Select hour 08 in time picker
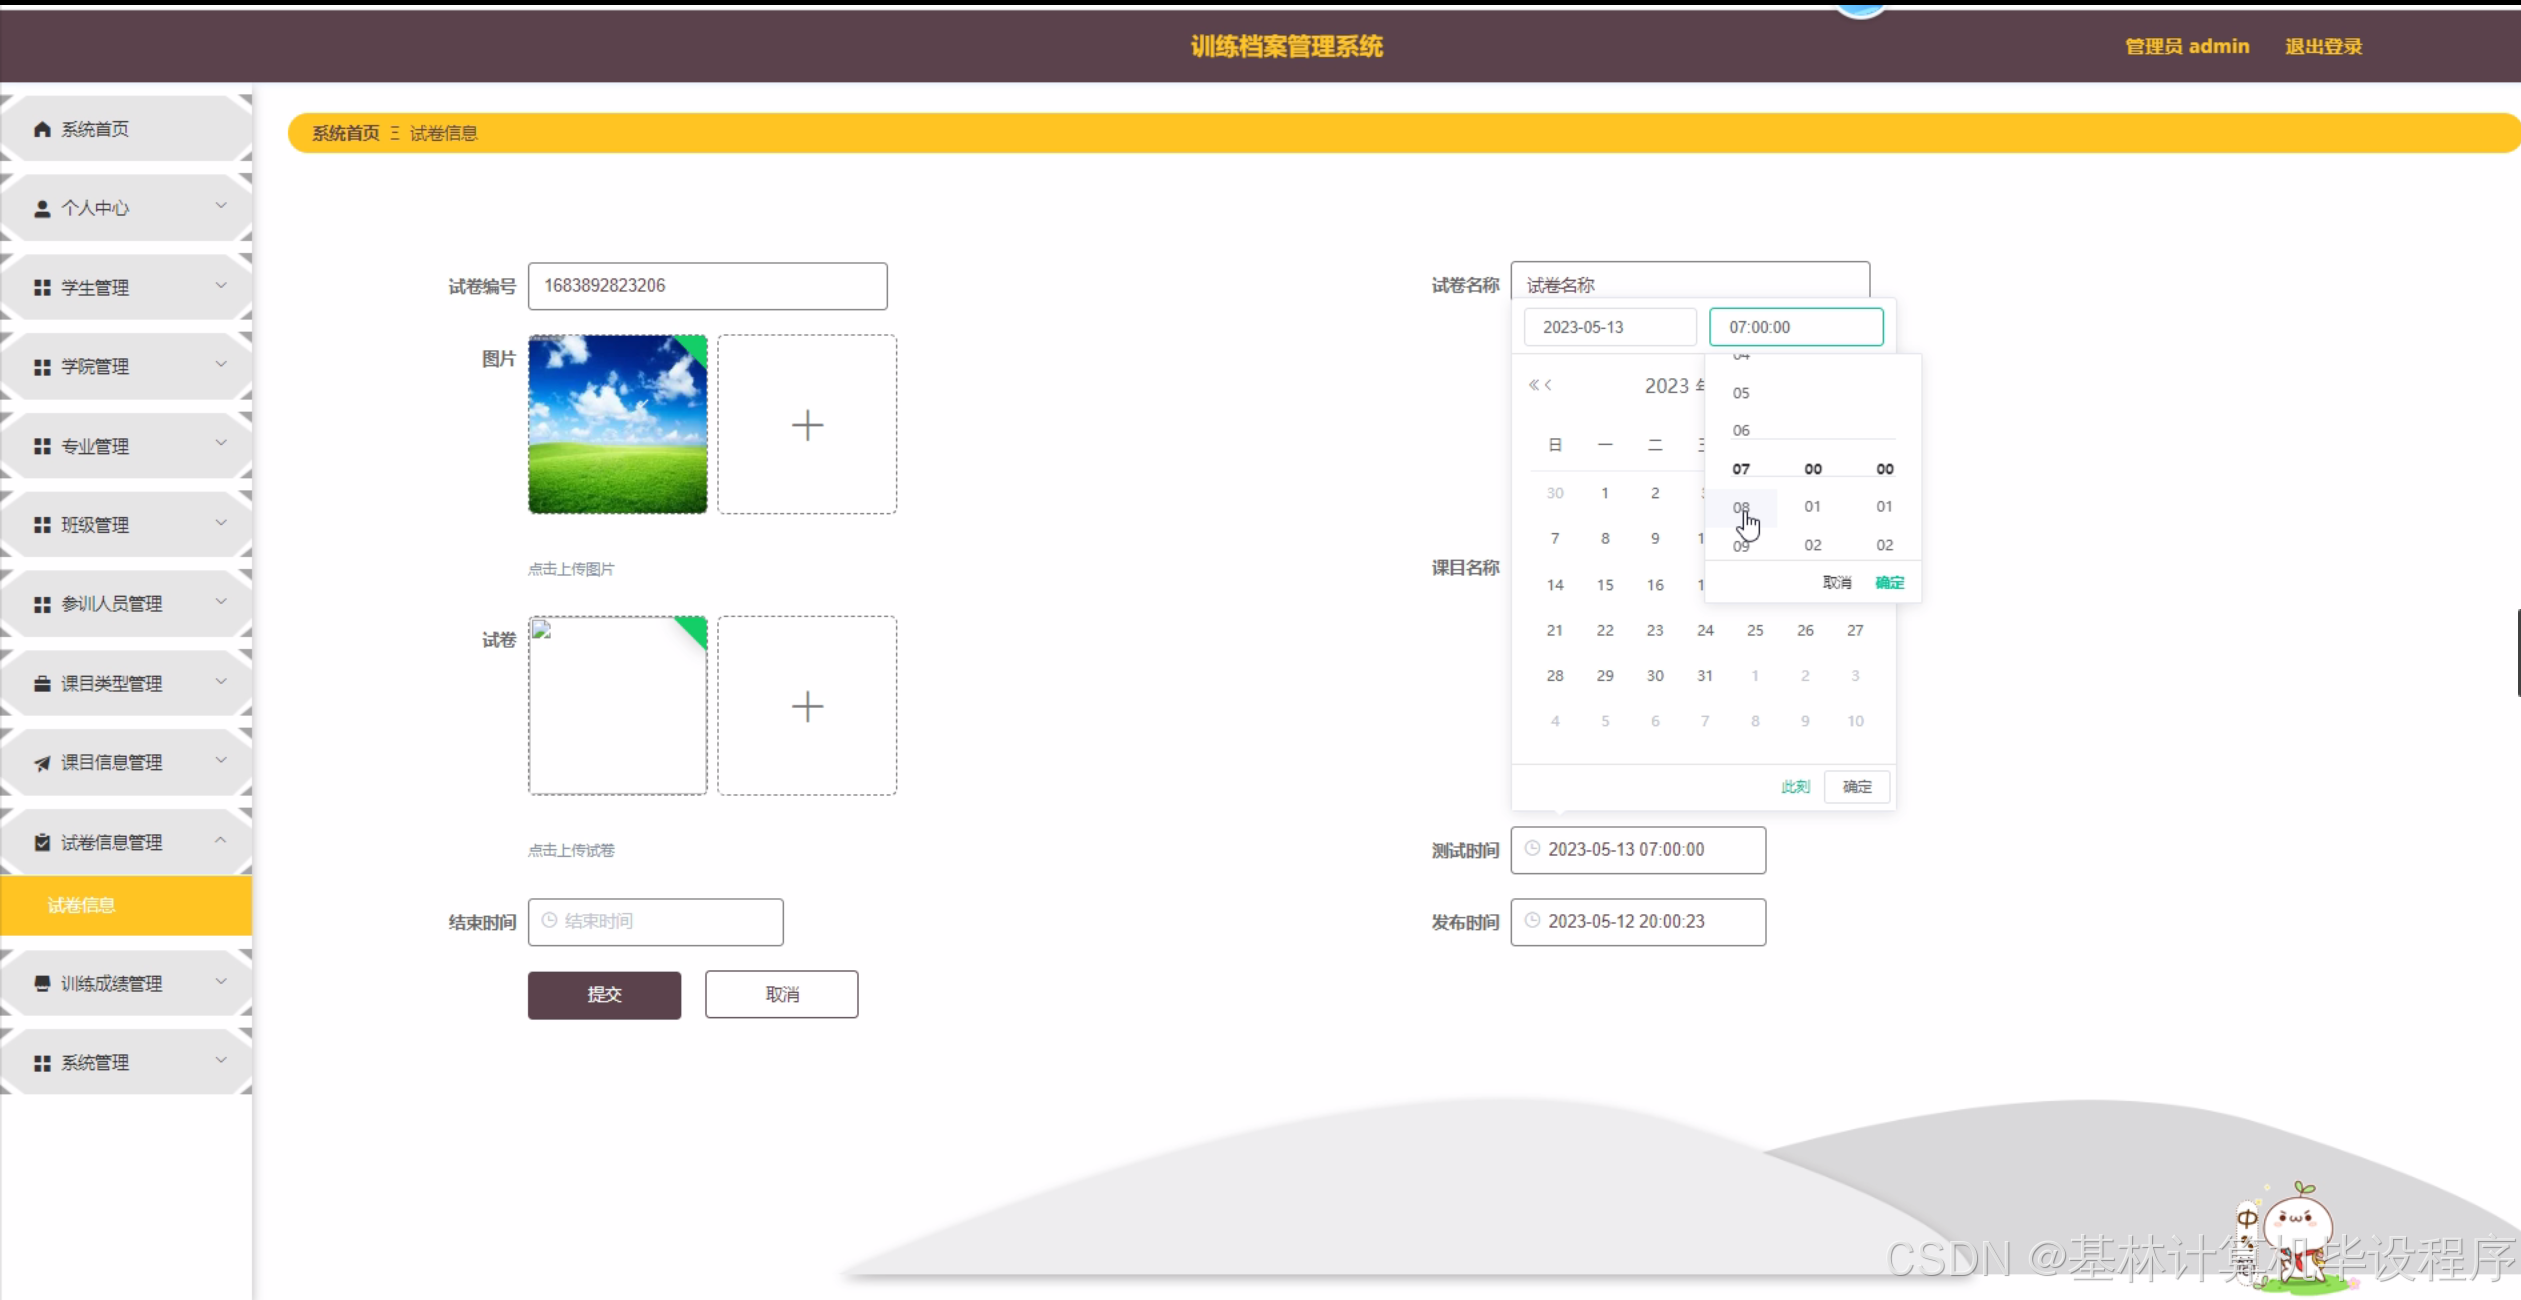 point(1741,507)
